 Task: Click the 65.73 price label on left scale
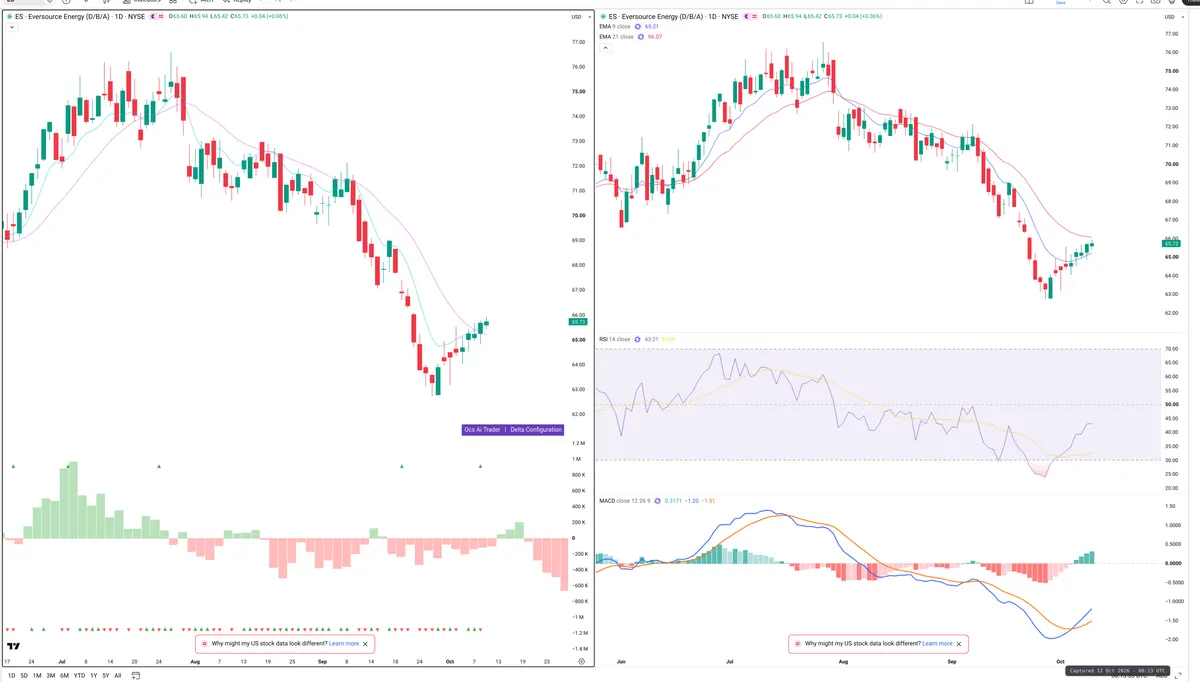(577, 322)
